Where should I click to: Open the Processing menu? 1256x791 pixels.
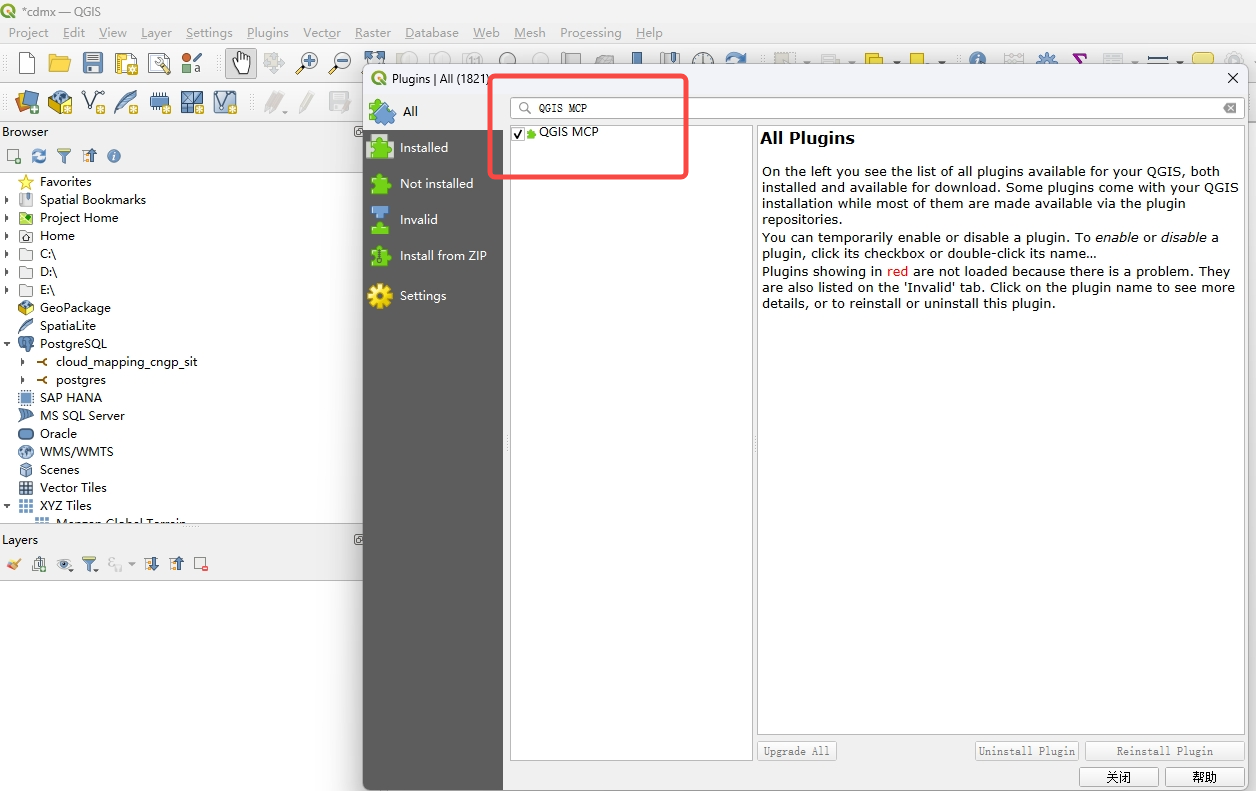pyautogui.click(x=590, y=33)
